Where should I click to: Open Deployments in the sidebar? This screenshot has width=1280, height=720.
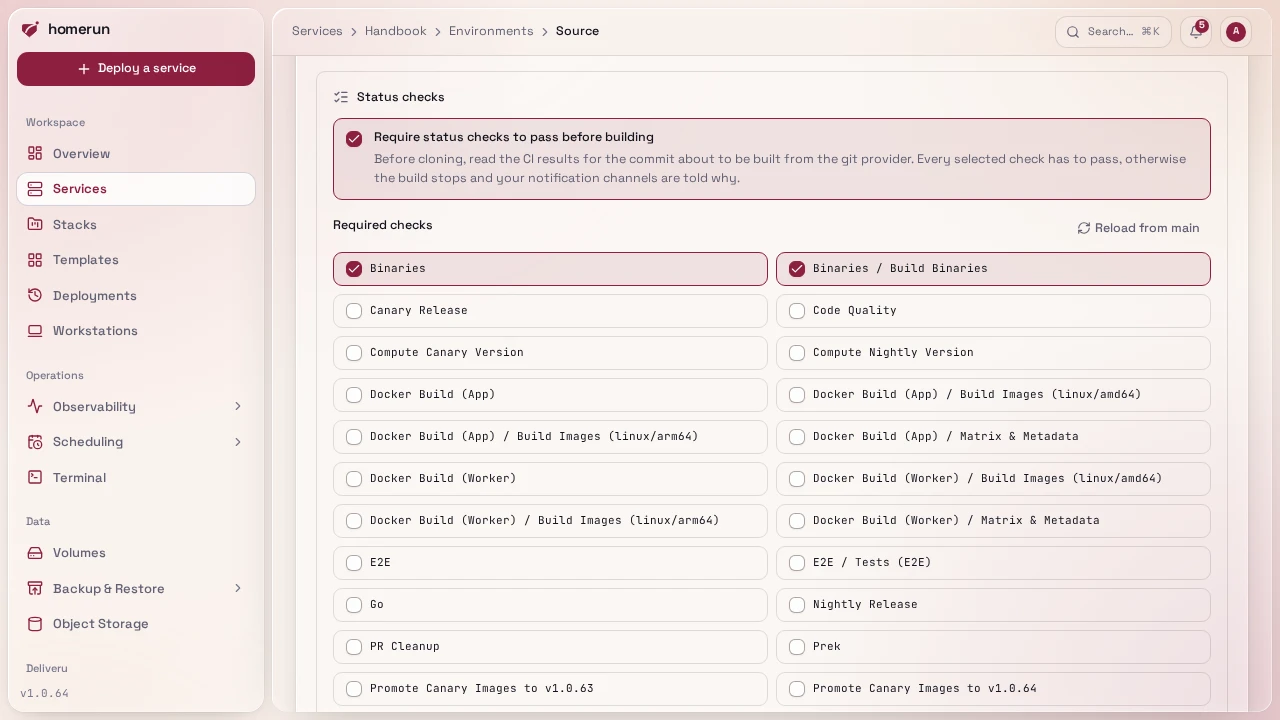[136, 295]
